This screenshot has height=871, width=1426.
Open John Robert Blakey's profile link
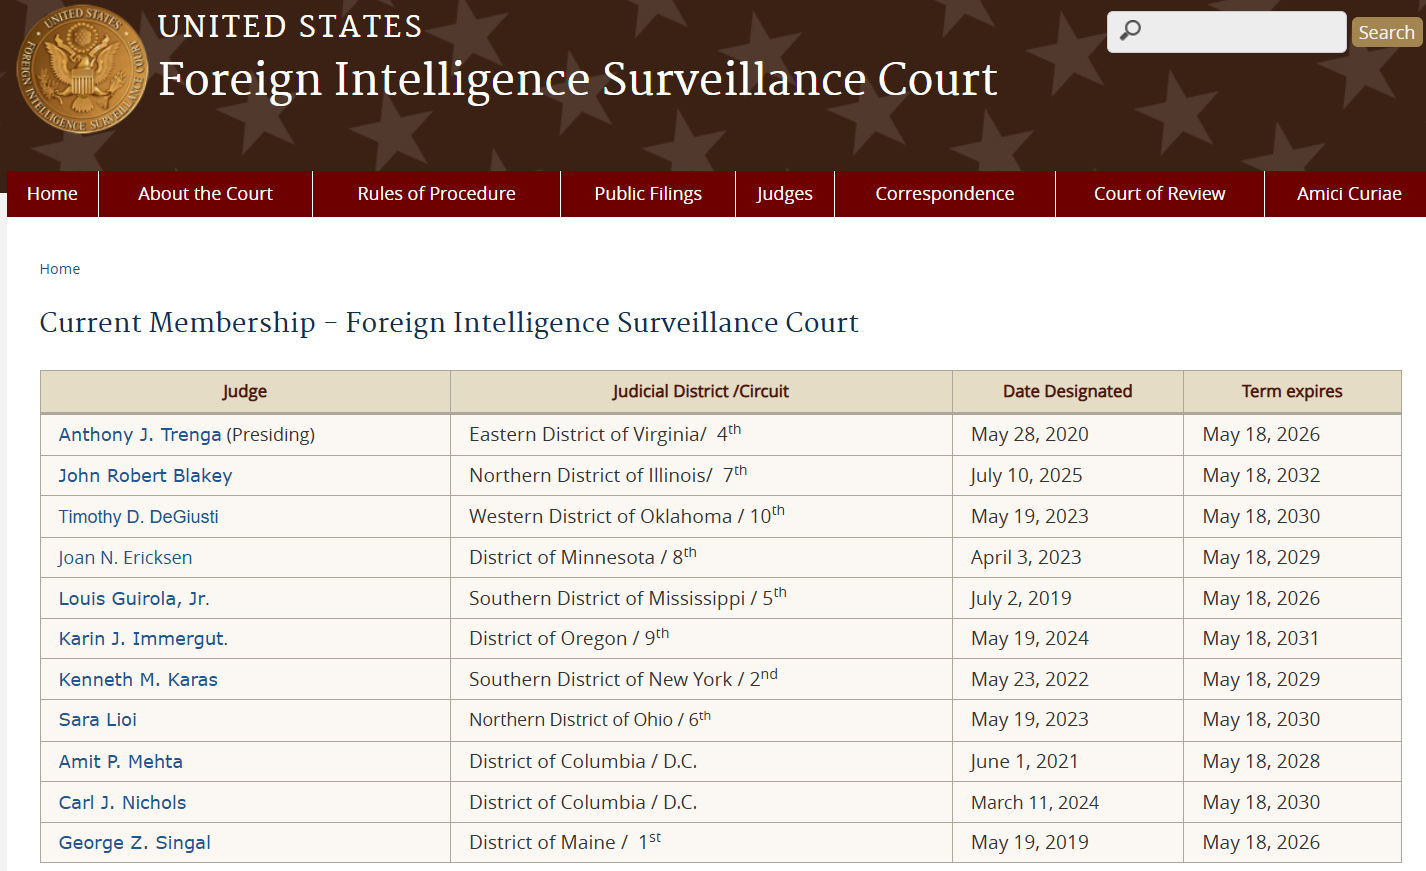tap(145, 476)
